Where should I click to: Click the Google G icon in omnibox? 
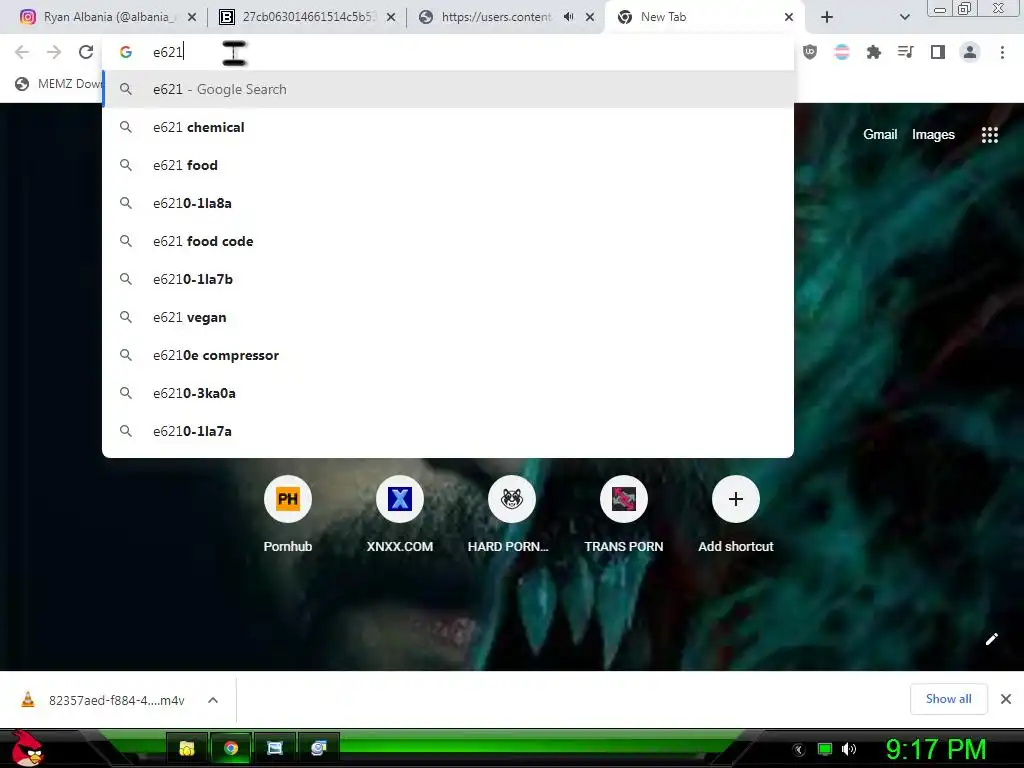pos(126,52)
